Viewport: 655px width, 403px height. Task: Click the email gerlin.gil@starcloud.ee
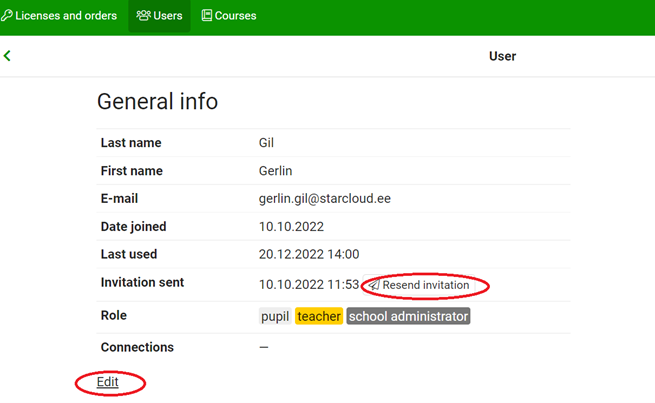[x=324, y=199]
